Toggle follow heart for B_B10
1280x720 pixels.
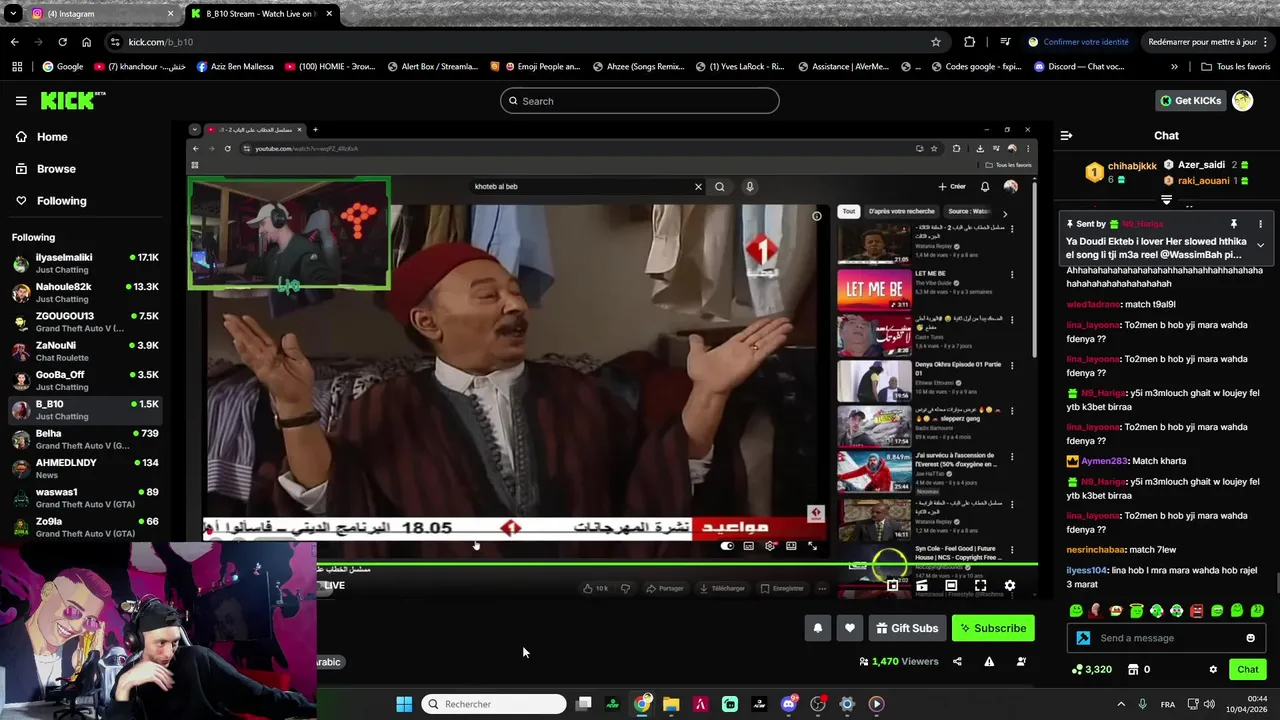click(x=849, y=628)
